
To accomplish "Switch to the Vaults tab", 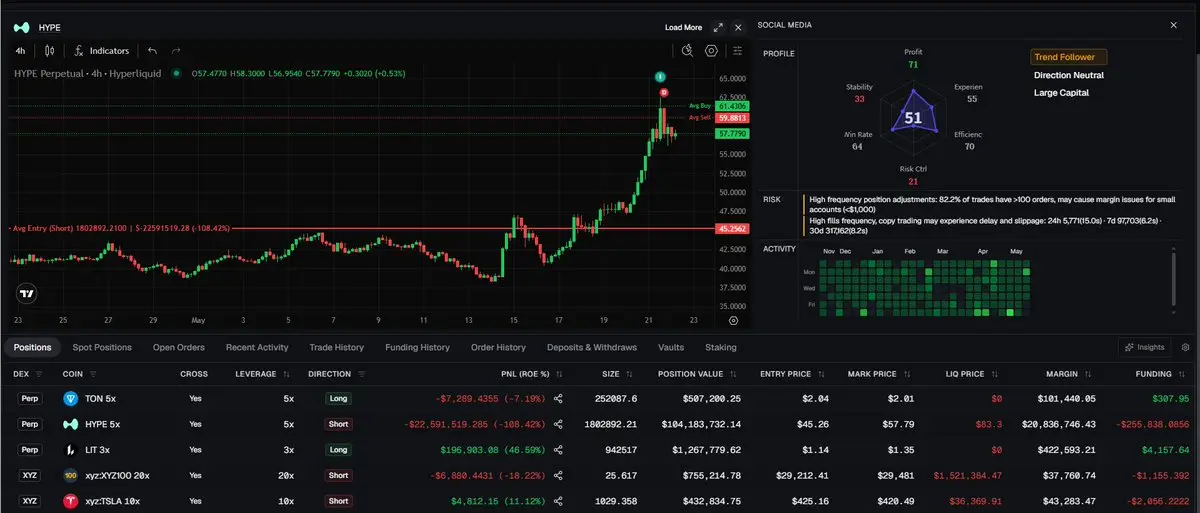I will 671,347.
